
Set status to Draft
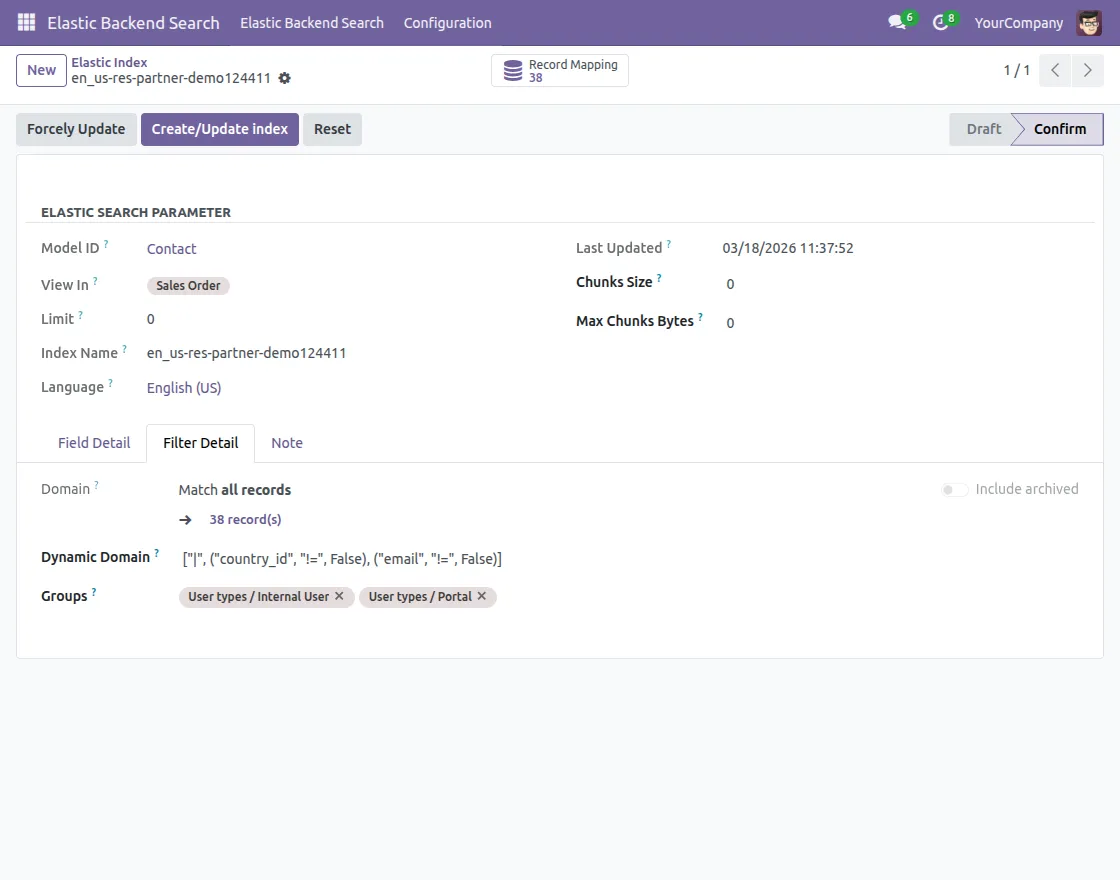pyautogui.click(x=983, y=129)
